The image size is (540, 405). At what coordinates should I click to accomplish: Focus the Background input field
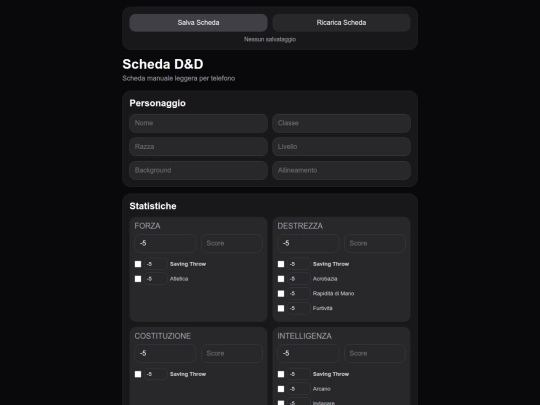198,170
